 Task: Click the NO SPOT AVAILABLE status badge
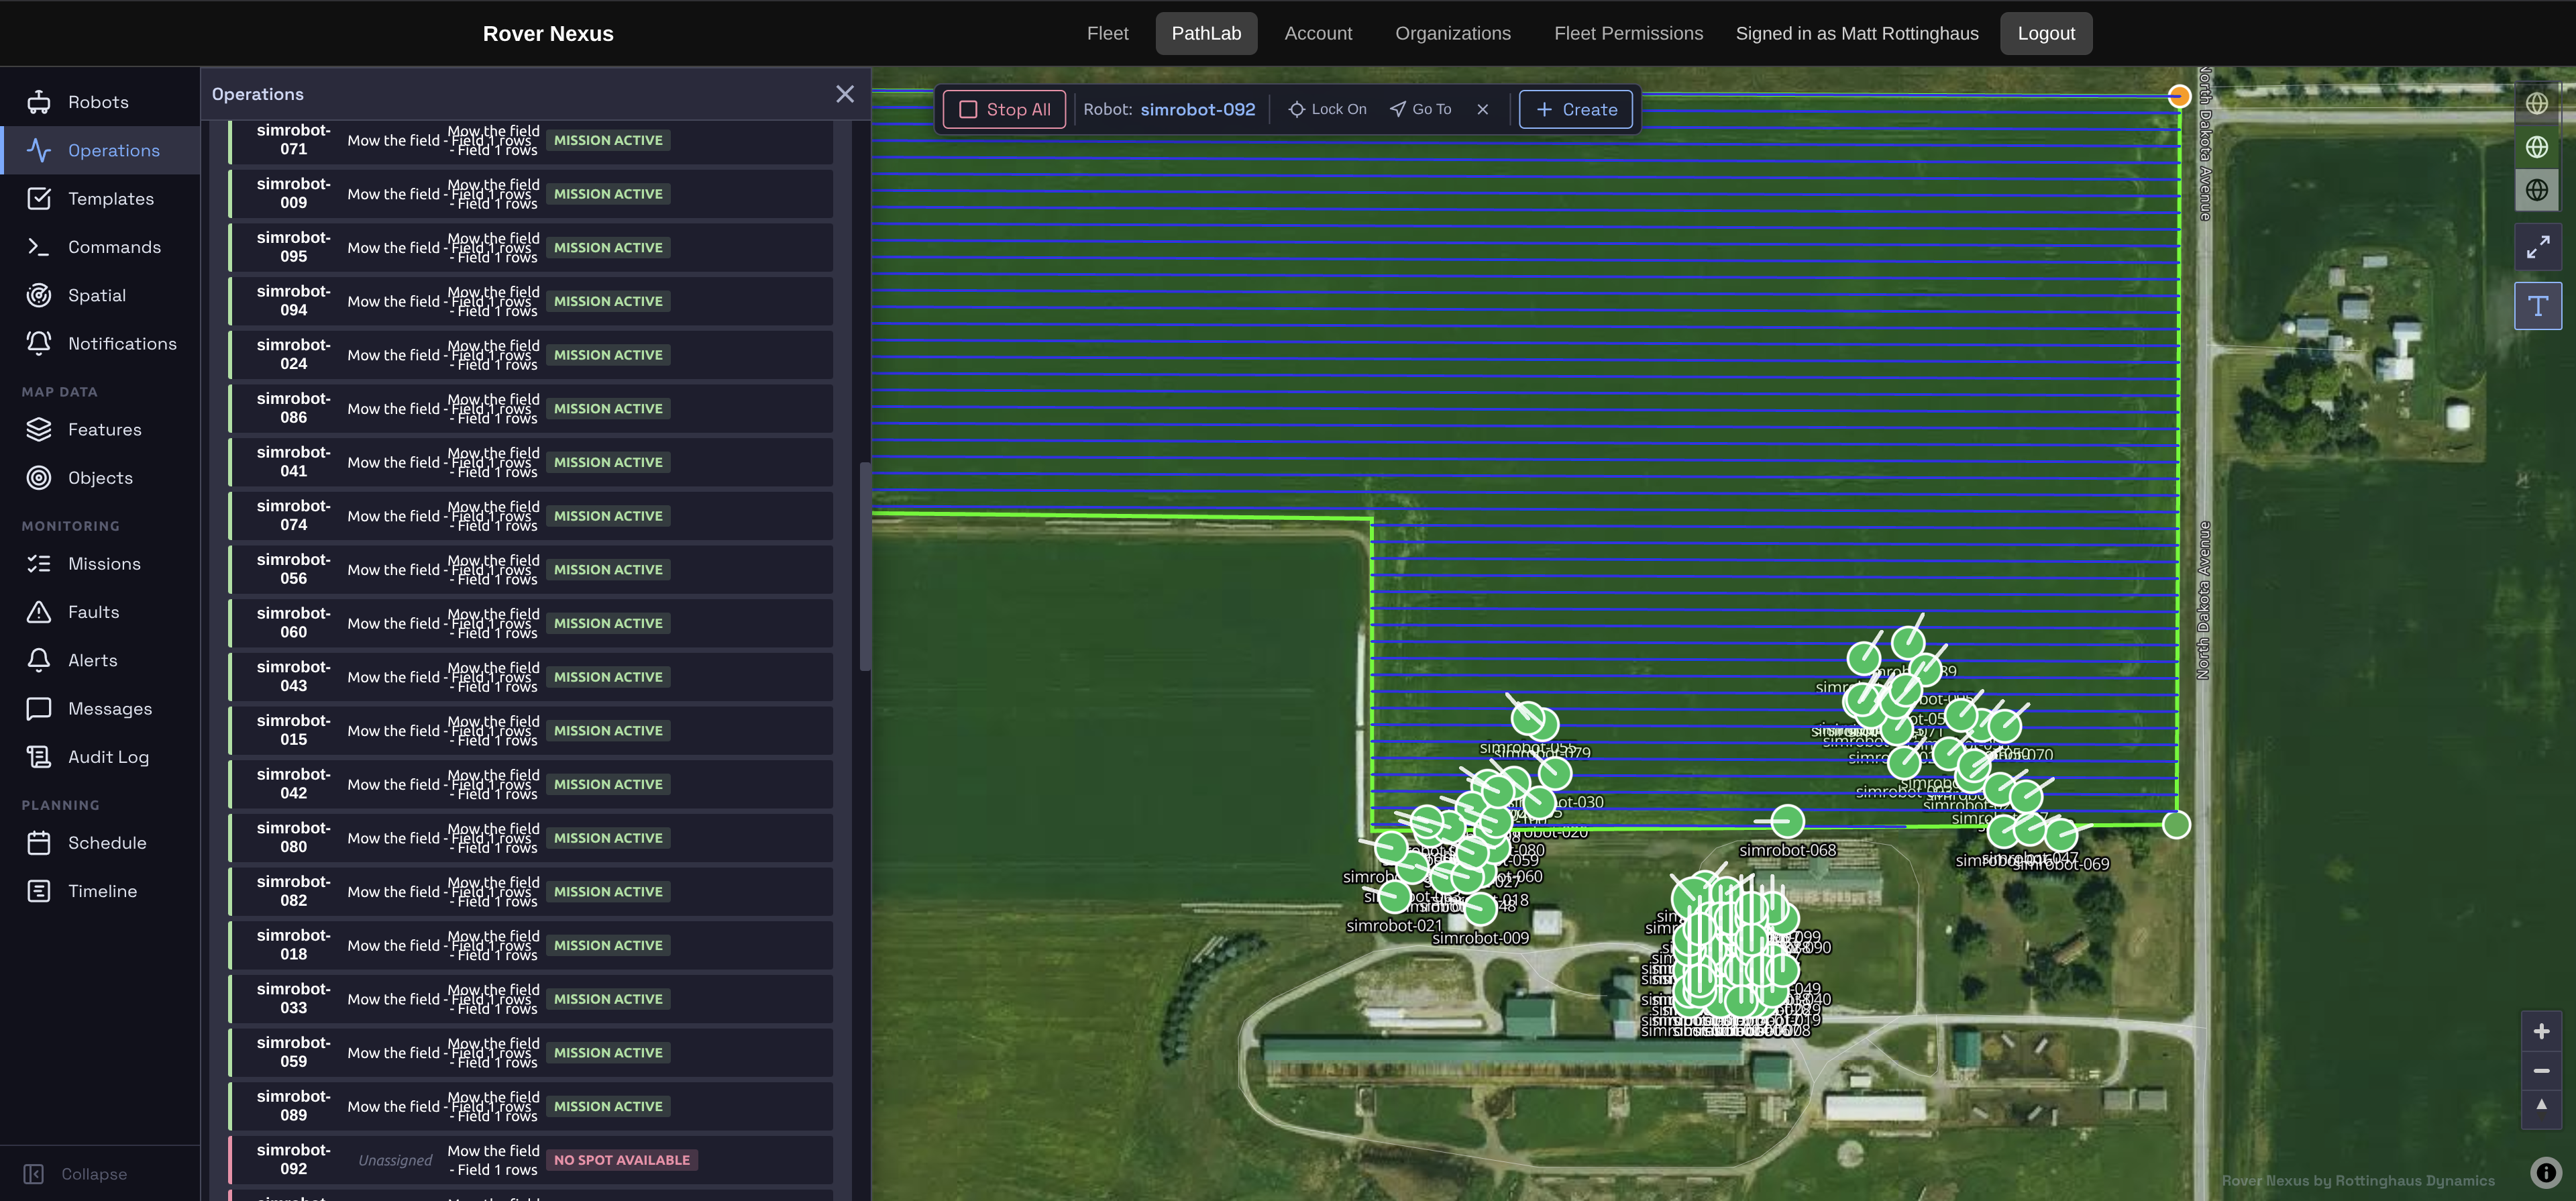(x=622, y=1160)
